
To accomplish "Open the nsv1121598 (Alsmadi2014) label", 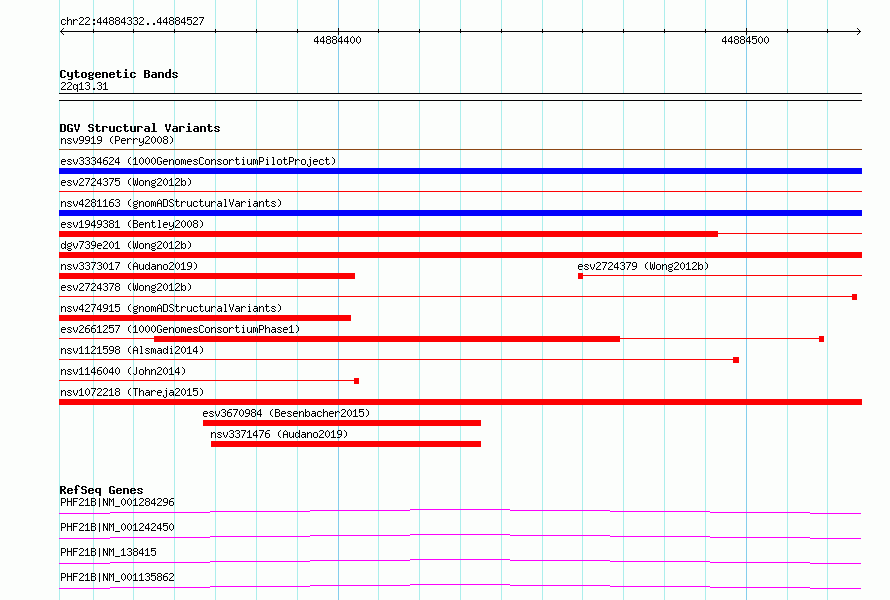I will click(132, 350).
